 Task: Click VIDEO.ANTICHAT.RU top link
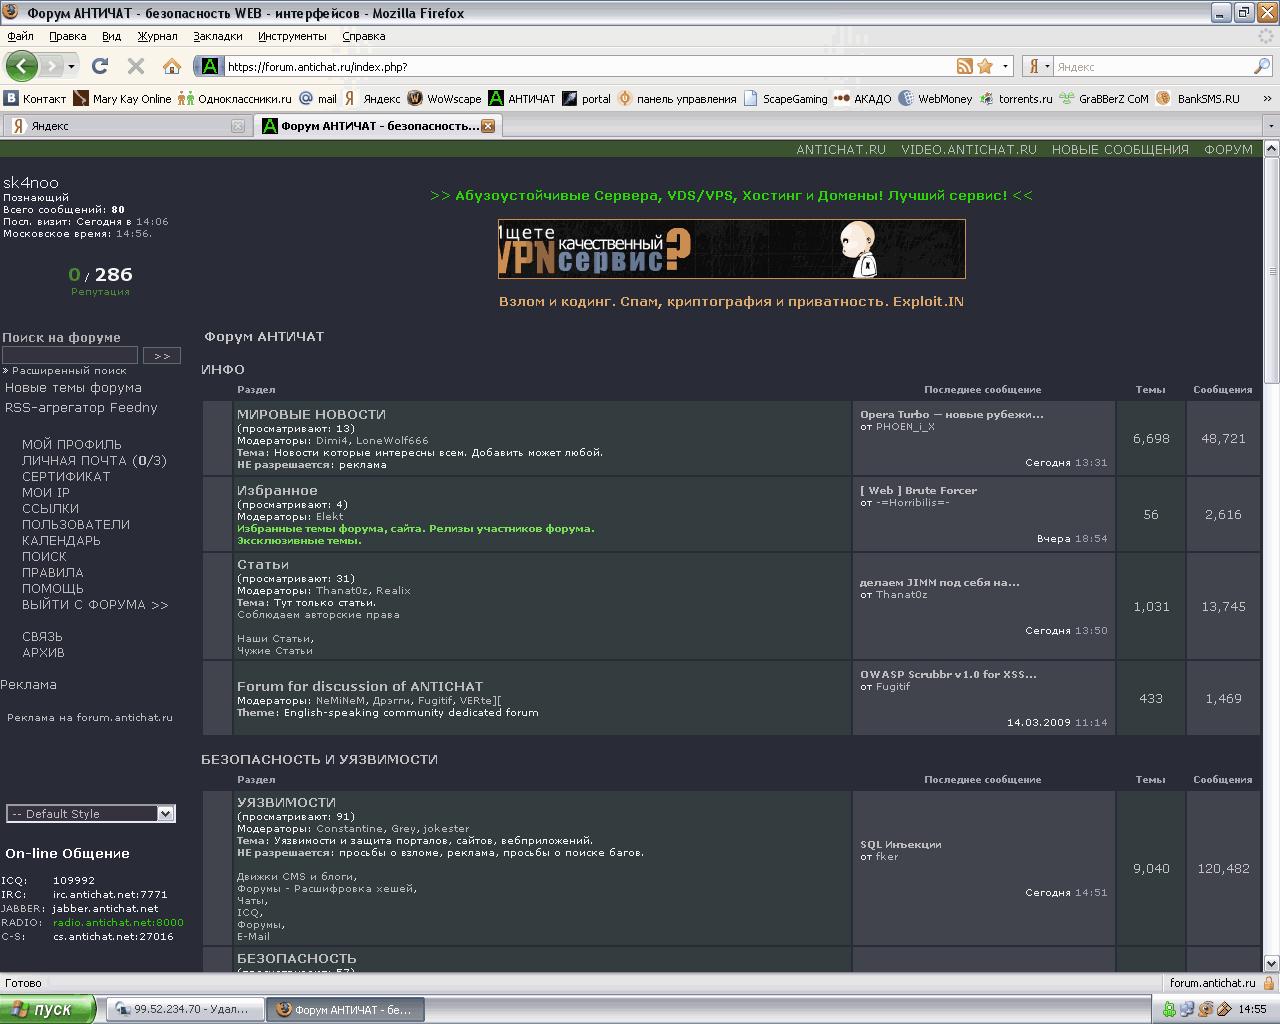click(x=969, y=149)
